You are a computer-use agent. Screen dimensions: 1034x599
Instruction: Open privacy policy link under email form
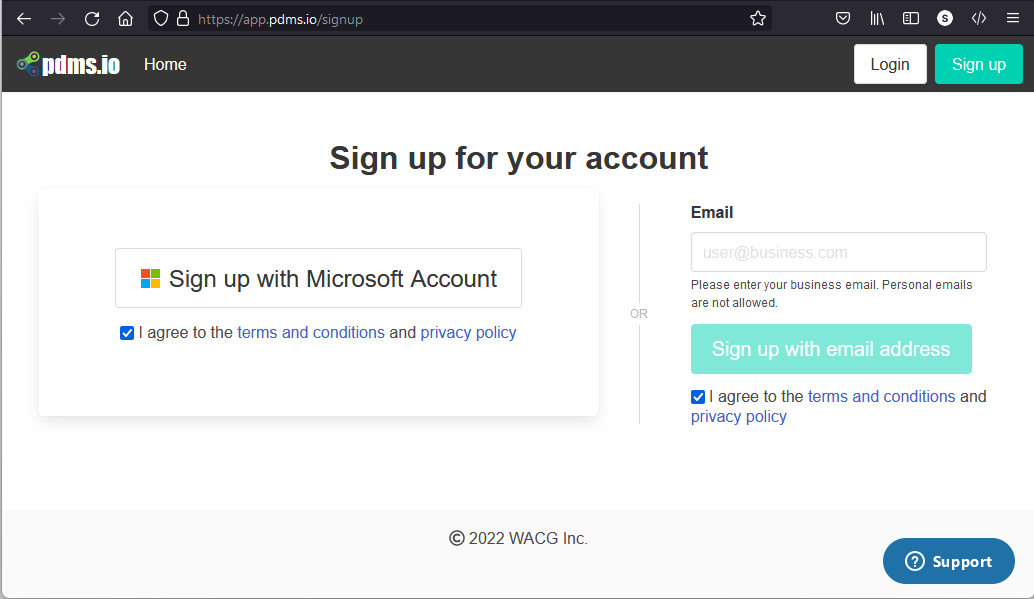pos(739,417)
